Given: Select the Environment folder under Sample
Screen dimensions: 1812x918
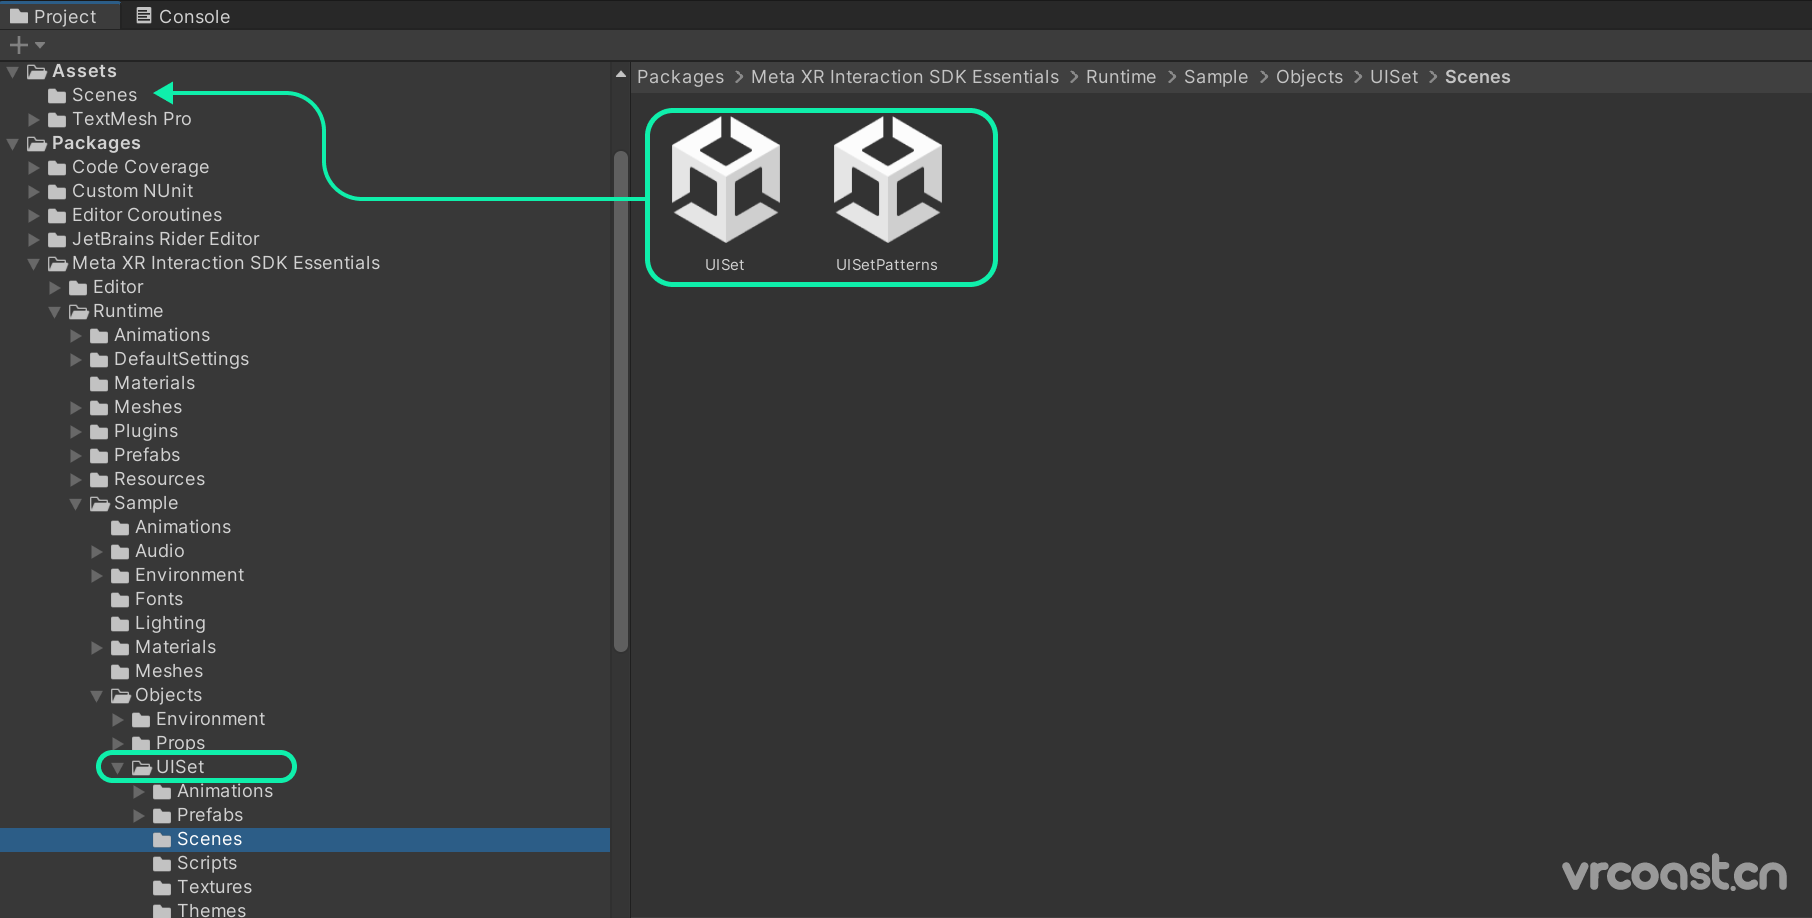Looking at the screenshot, I should coord(177,575).
